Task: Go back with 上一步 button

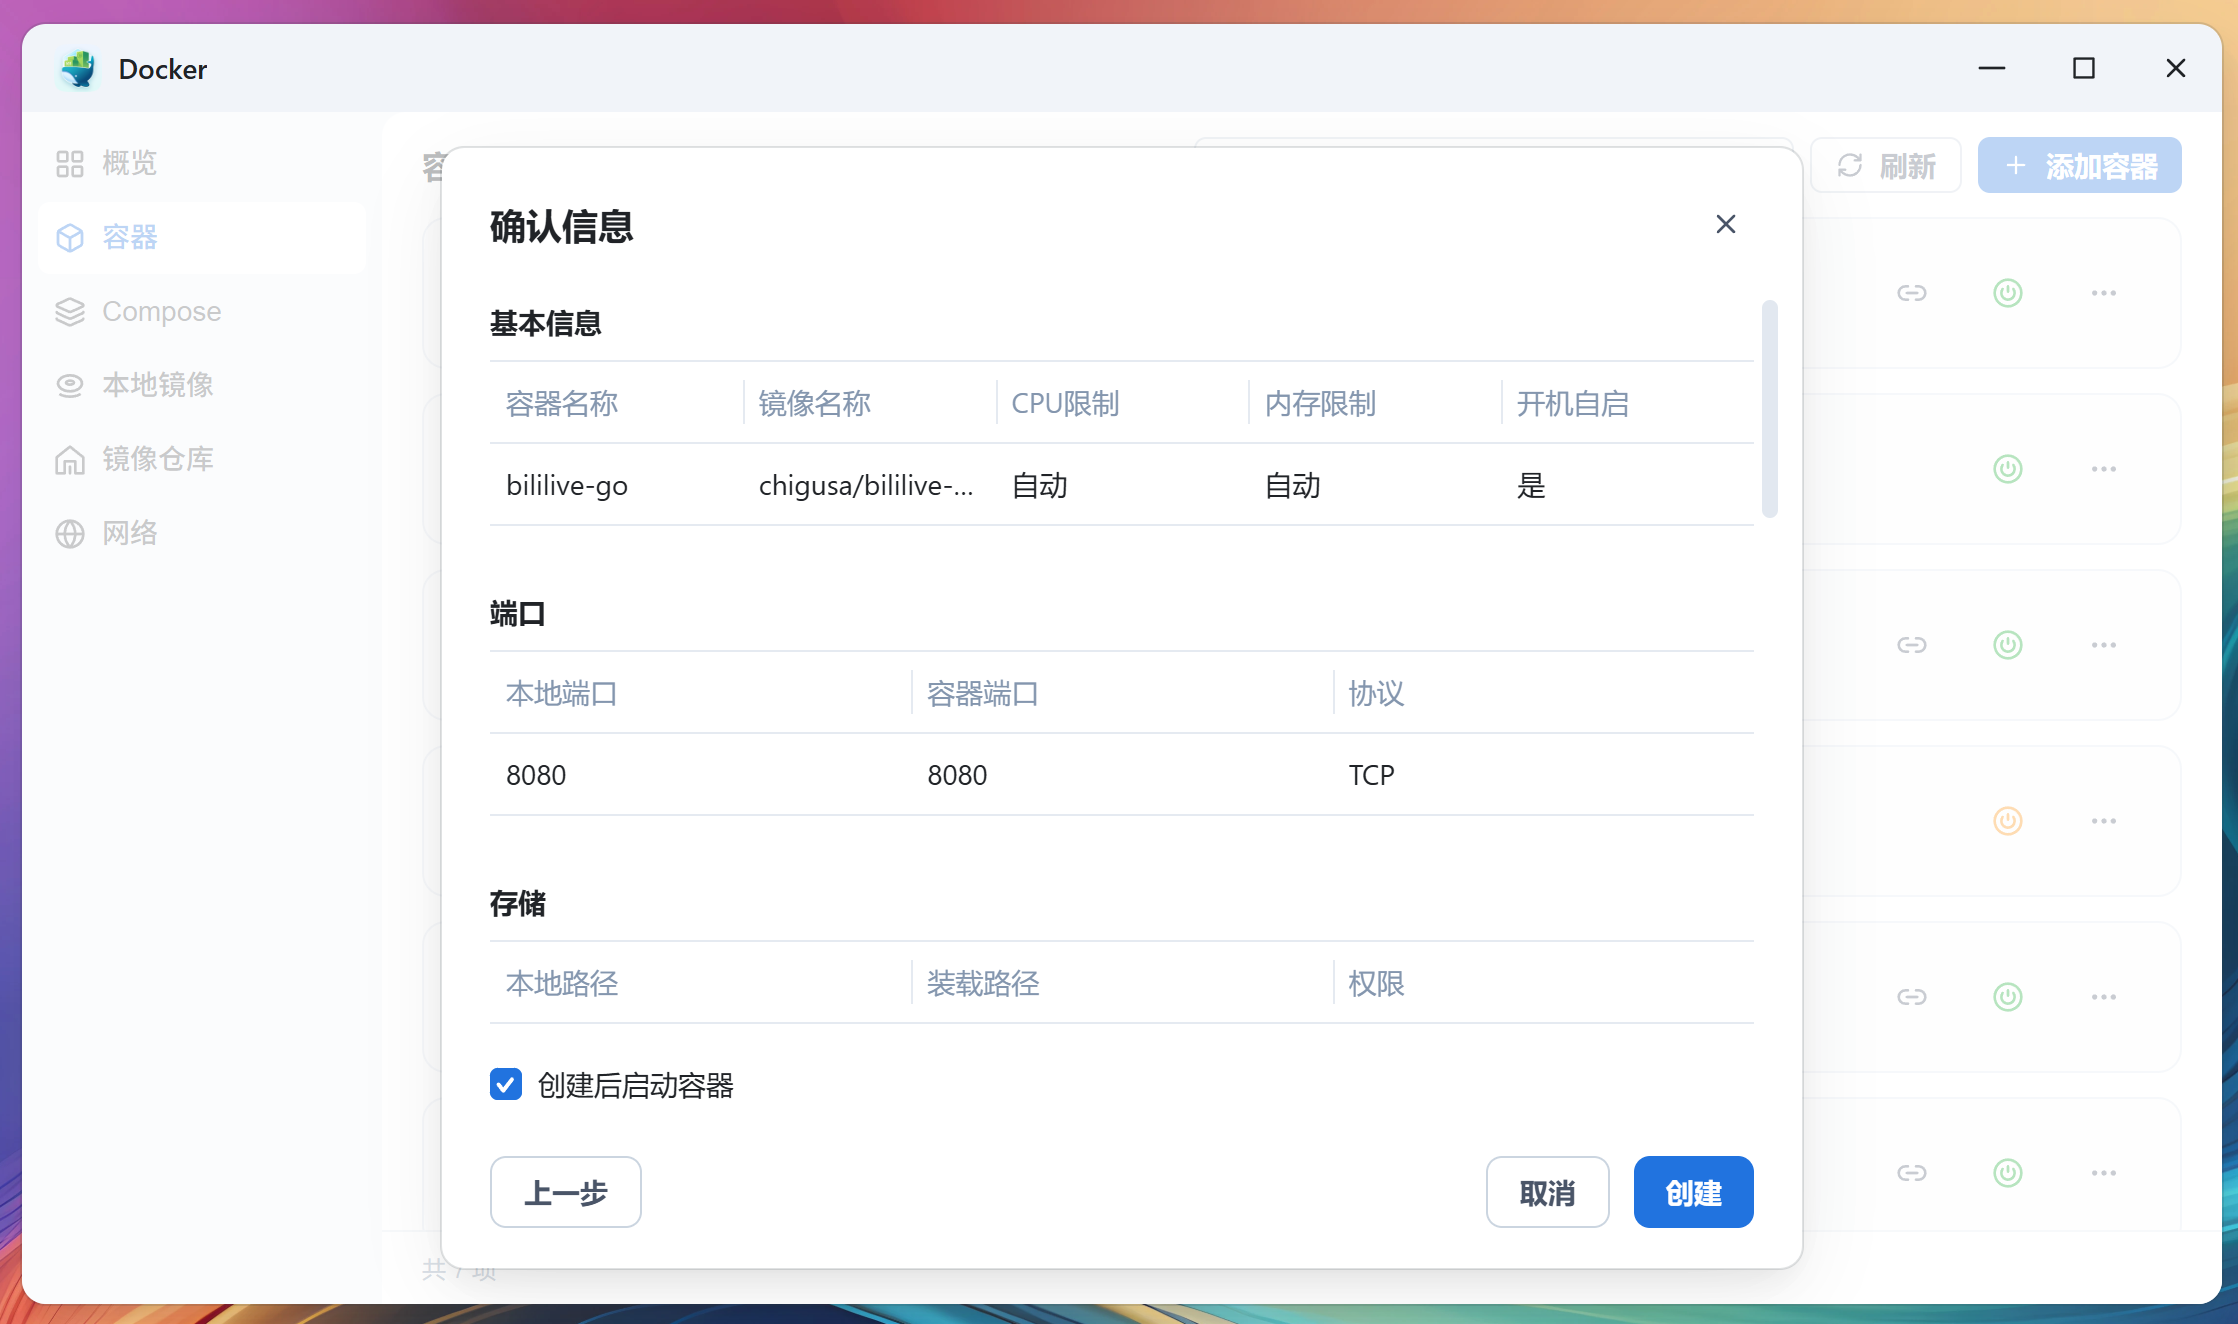Action: click(x=565, y=1192)
